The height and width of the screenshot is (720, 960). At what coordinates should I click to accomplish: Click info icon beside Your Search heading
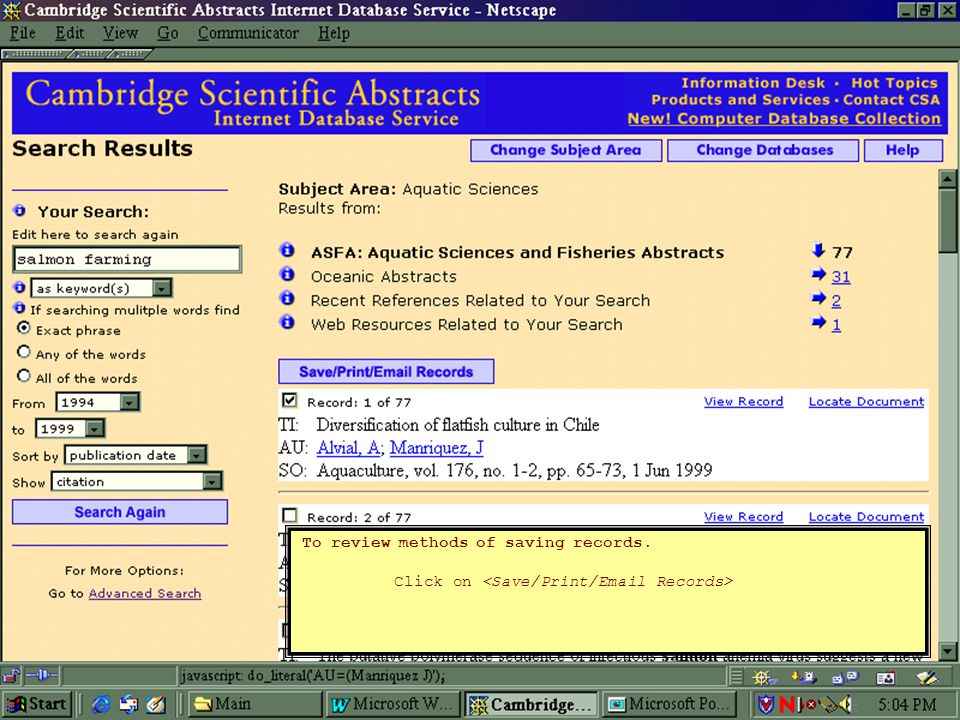(x=20, y=211)
